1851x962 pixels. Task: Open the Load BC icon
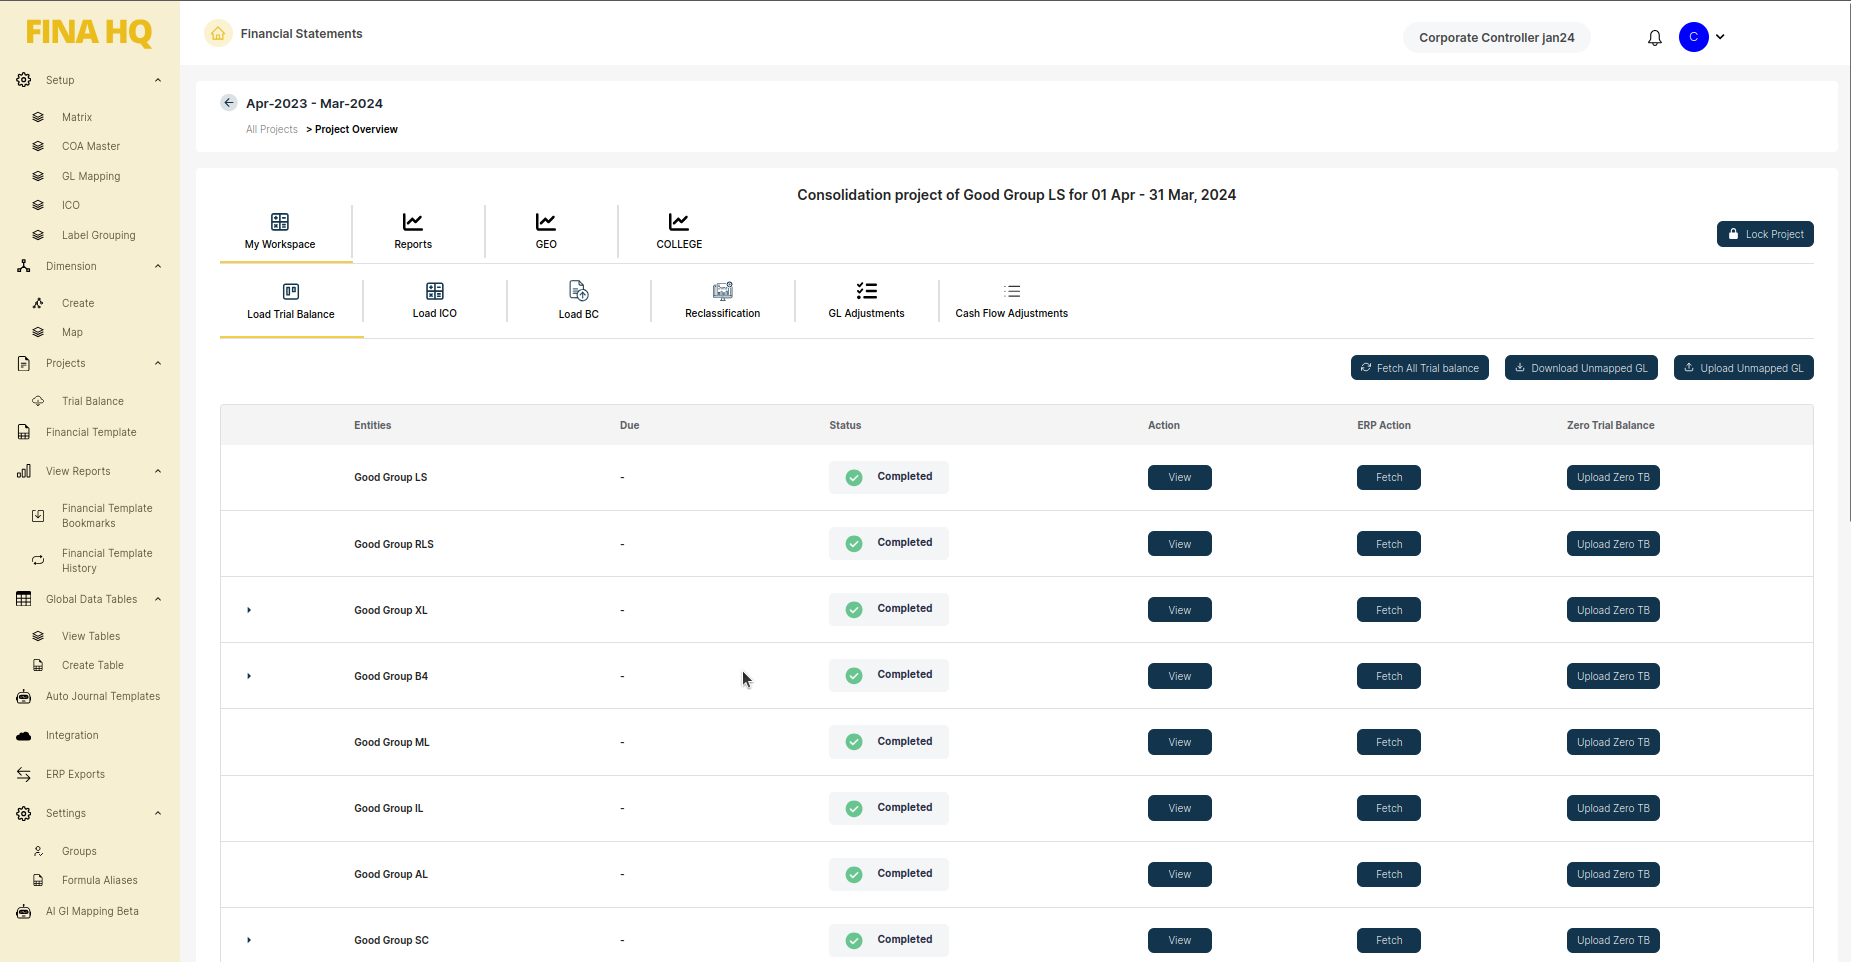point(578,292)
